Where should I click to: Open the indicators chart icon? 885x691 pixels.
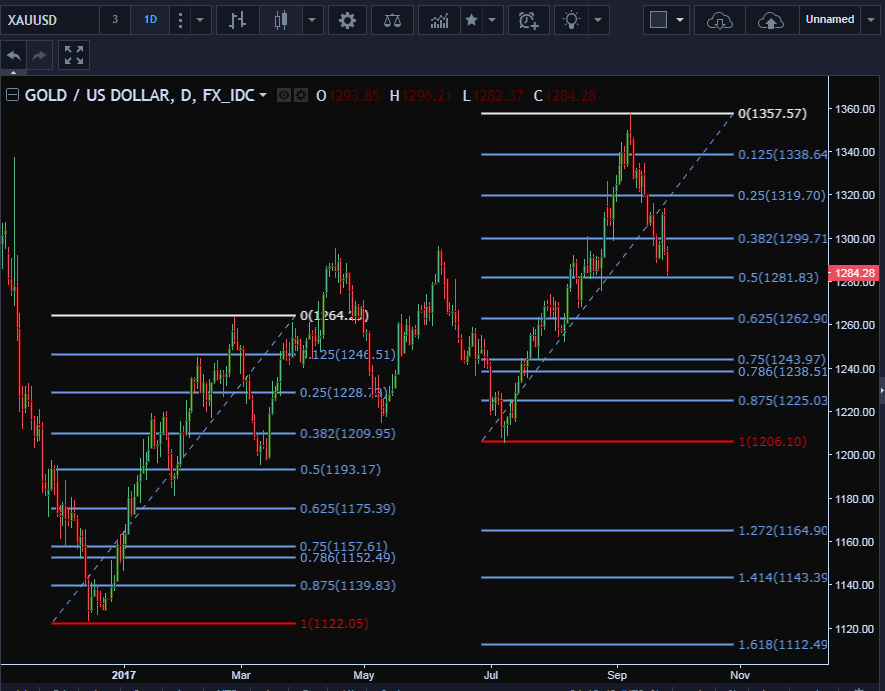439,20
